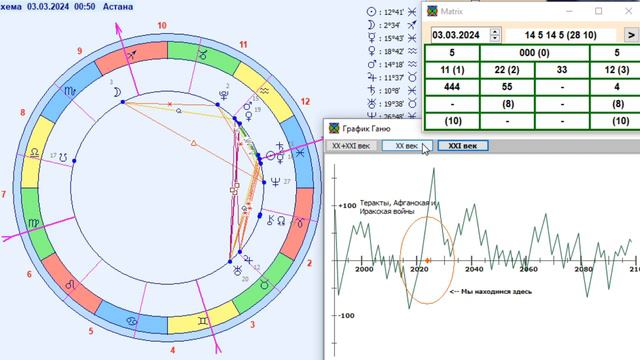Click the '+100' label on the graph axis
The height and width of the screenshot is (360, 640).
347,205
